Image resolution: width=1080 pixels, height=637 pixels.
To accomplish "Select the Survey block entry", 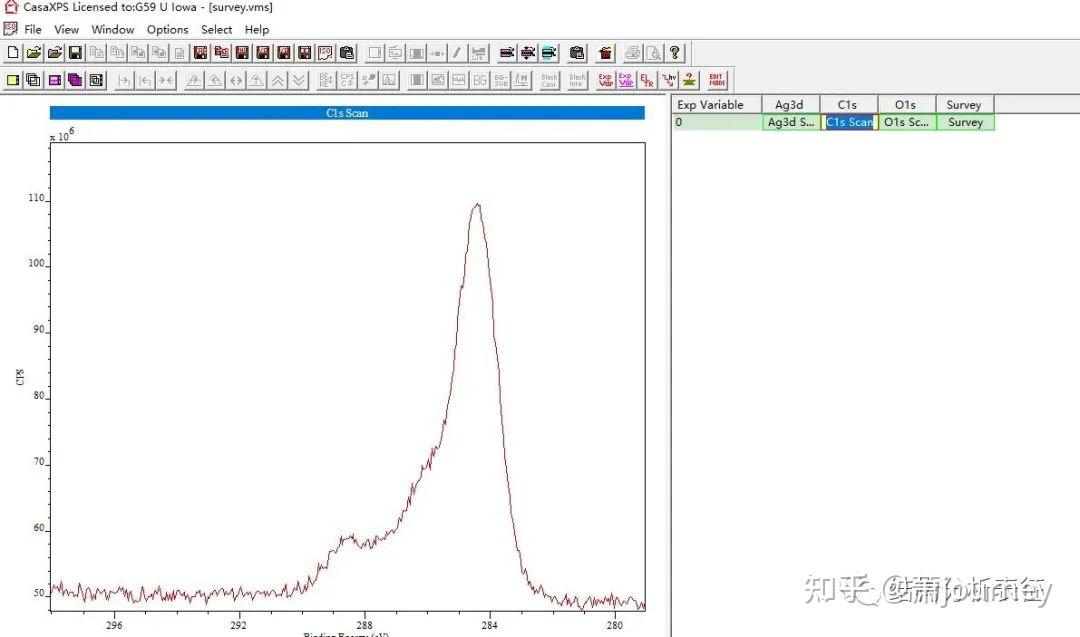I will click(x=964, y=122).
